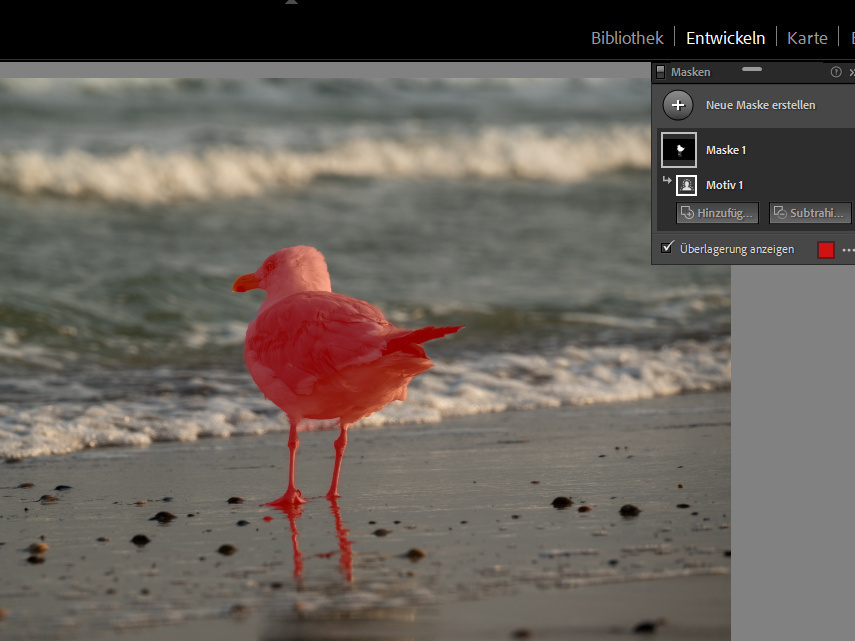Switch to the Bibliothek module
This screenshot has width=855, height=641.
[627, 38]
